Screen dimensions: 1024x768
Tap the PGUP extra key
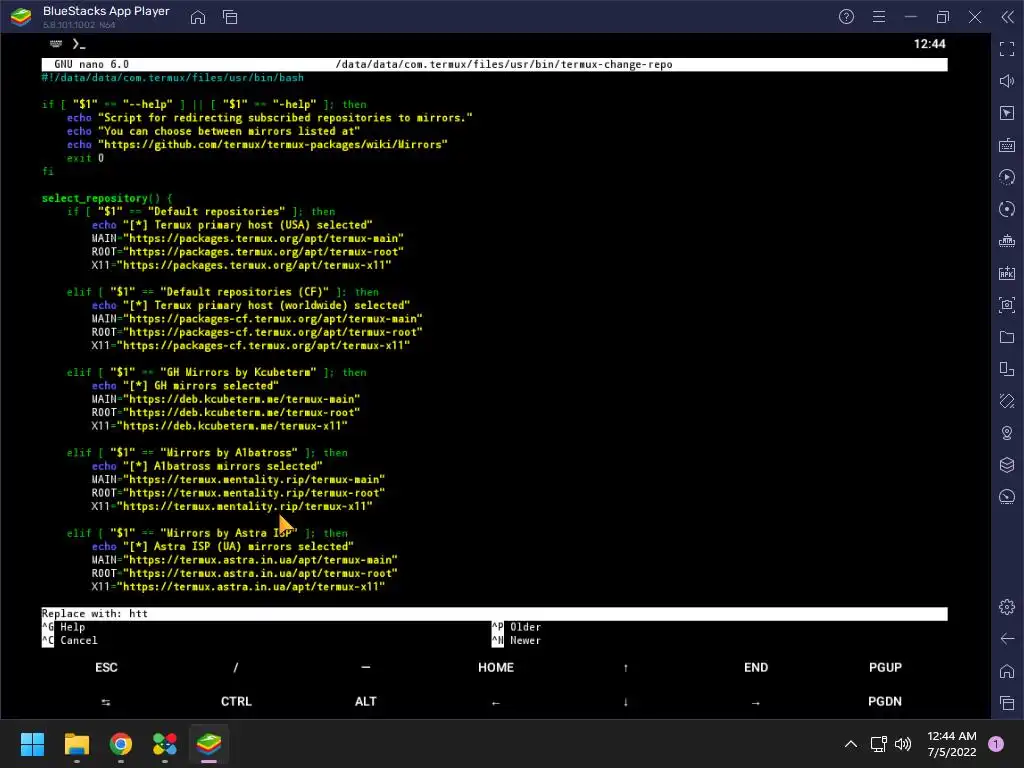[885, 667]
